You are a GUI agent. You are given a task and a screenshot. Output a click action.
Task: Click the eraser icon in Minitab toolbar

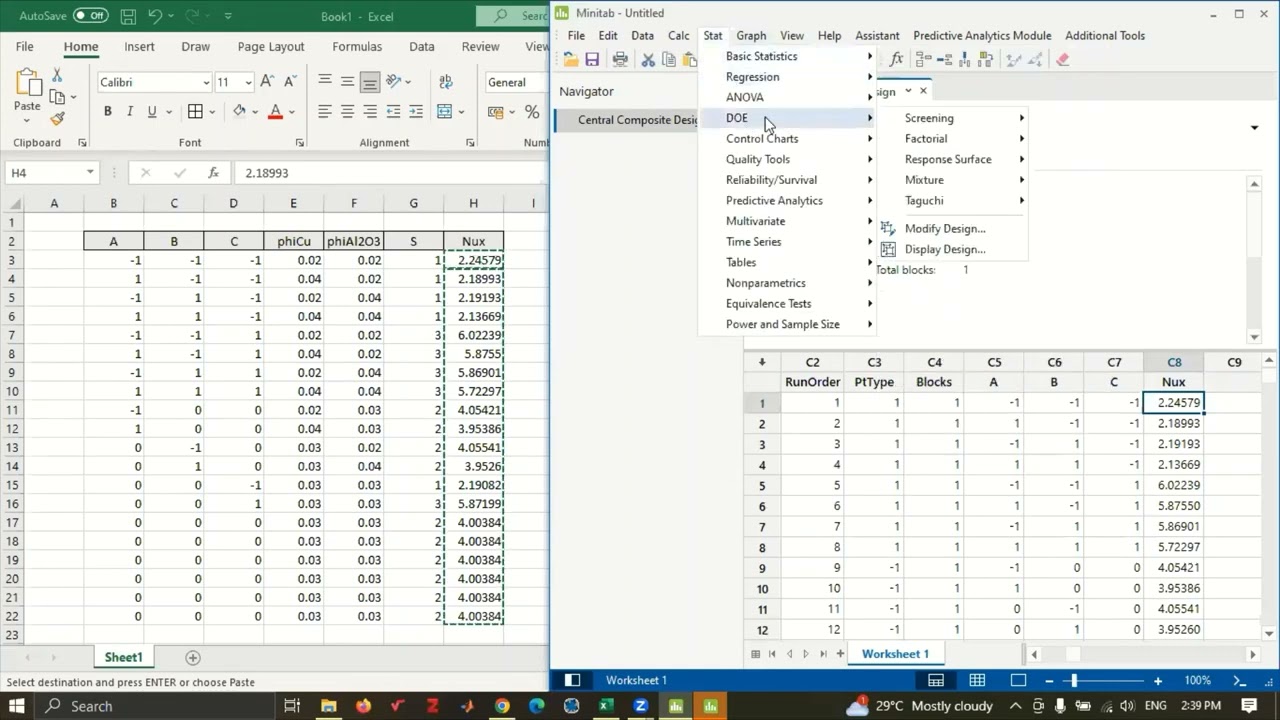[1062, 60]
